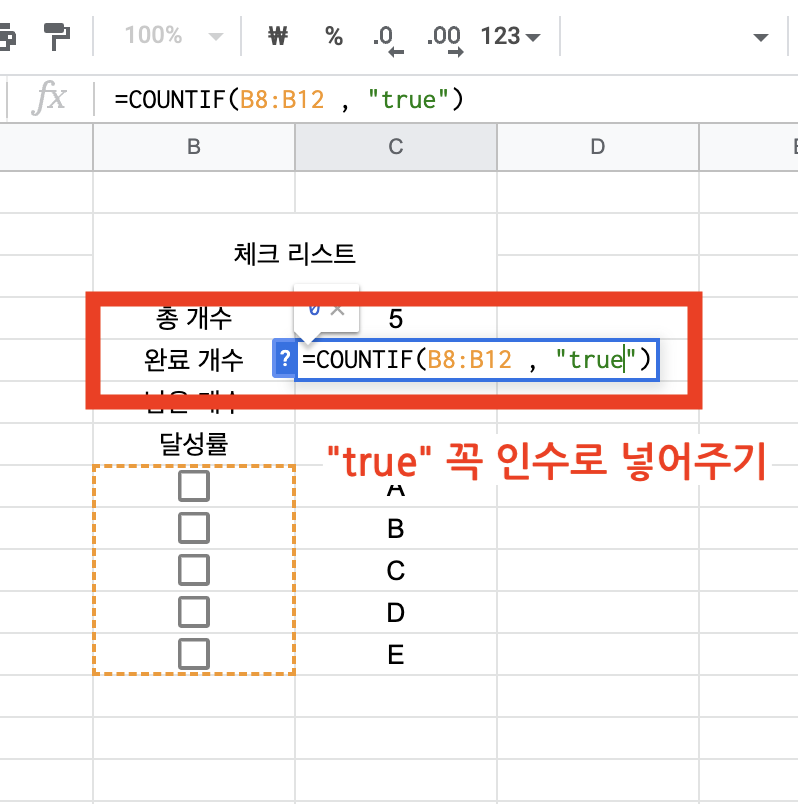Close the formula suggestion popup X

coord(337,309)
